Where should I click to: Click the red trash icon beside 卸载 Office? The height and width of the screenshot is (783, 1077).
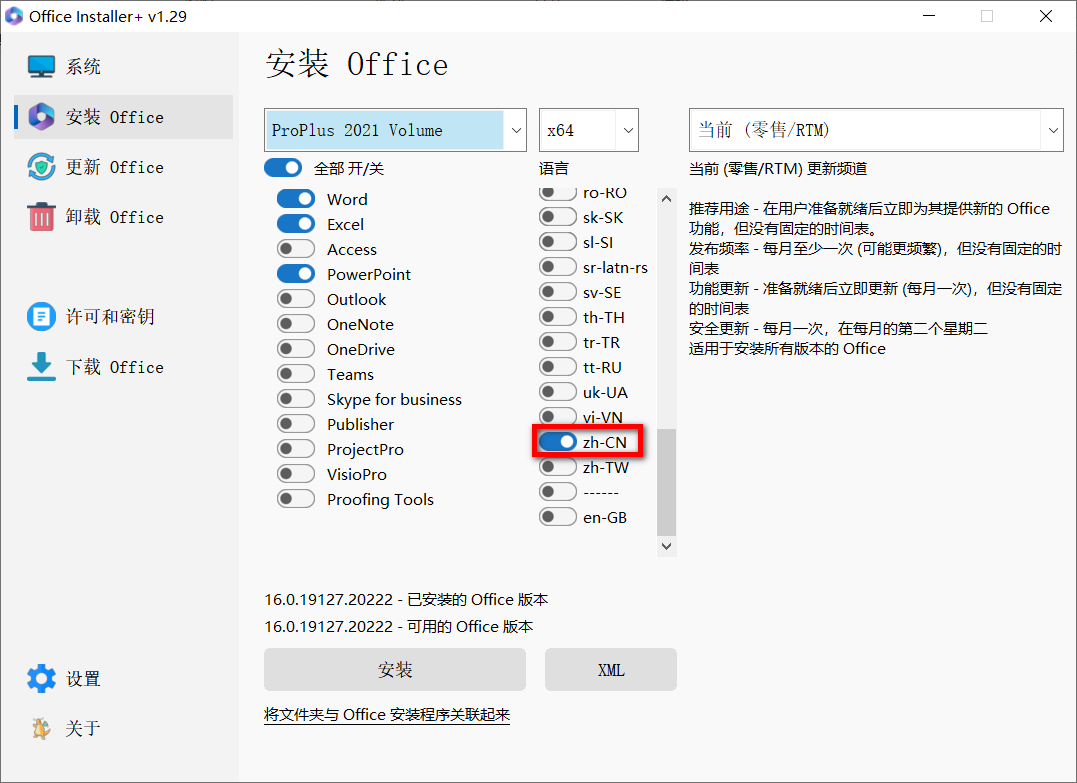click(41, 217)
